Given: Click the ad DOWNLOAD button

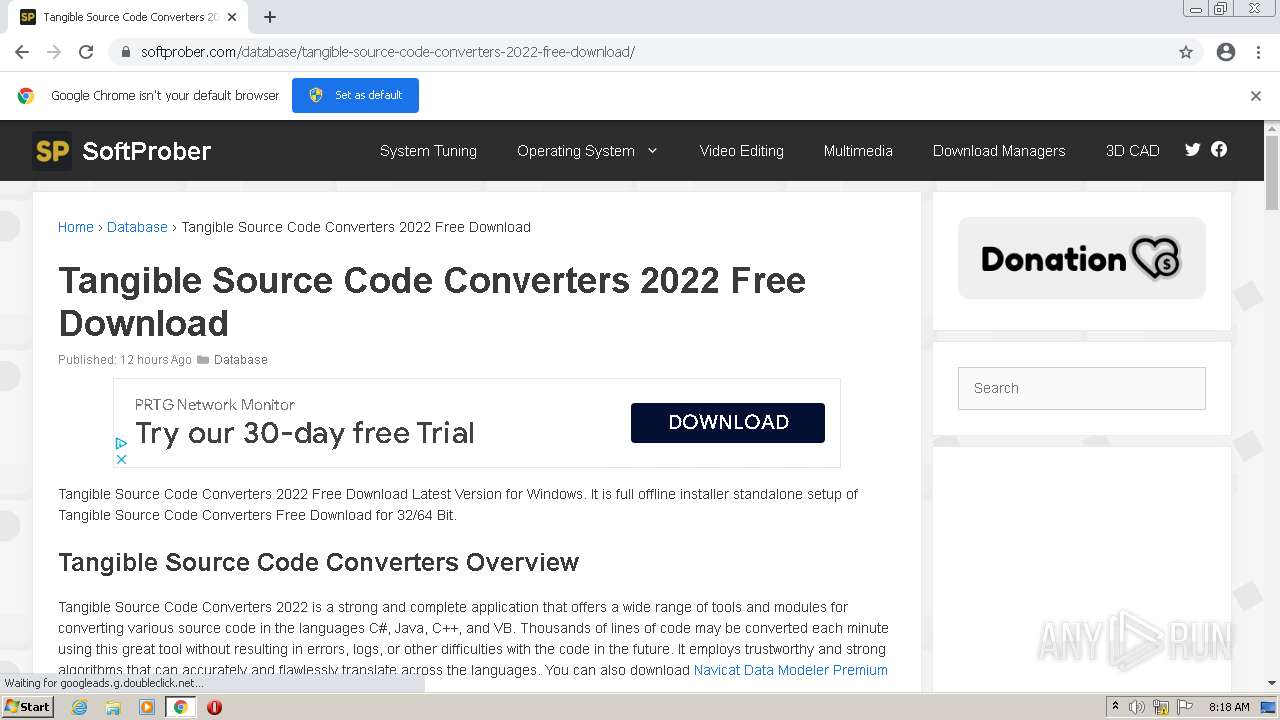Looking at the screenshot, I should point(728,422).
